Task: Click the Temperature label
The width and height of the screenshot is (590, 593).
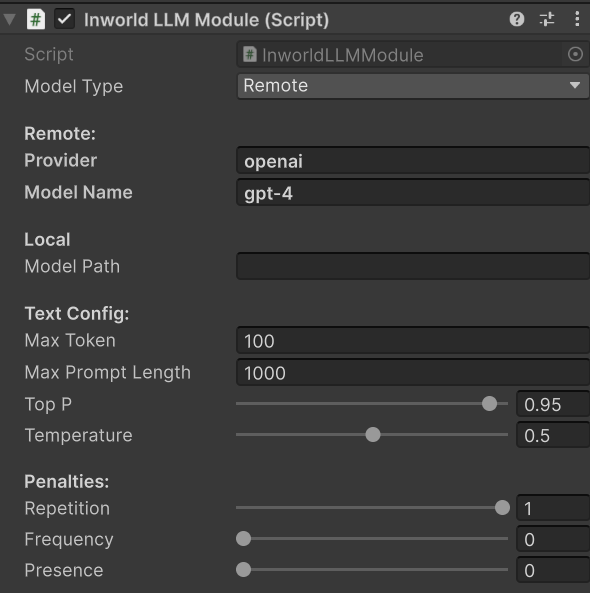Action: click(x=78, y=436)
